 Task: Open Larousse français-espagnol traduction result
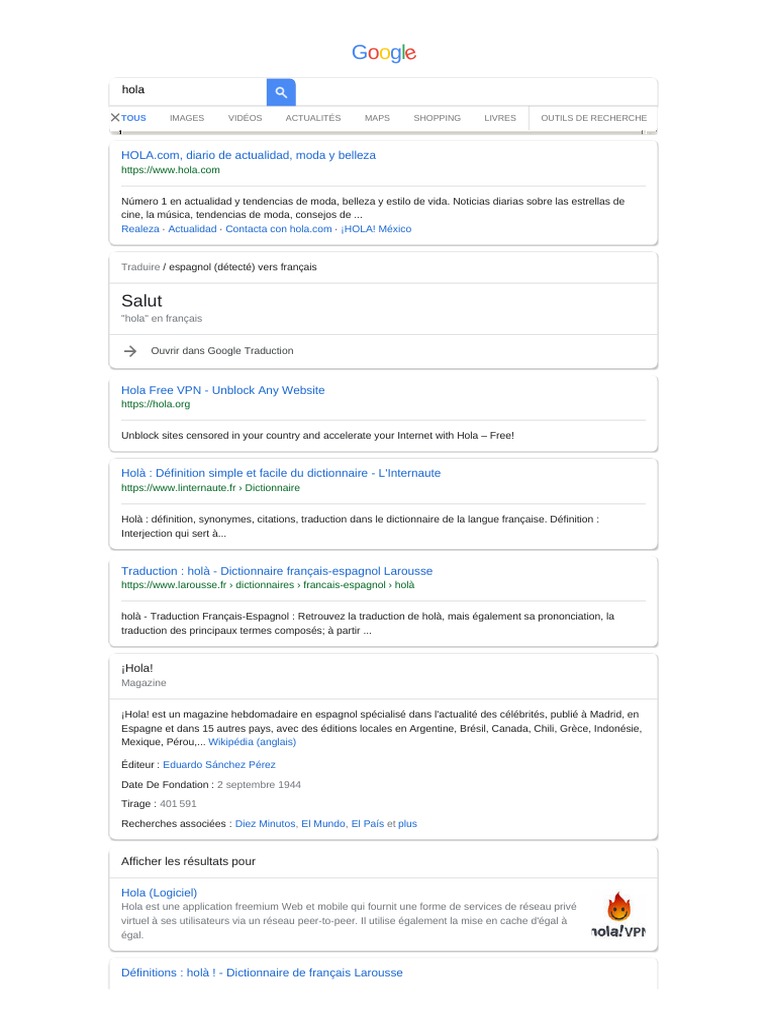(x=277, y=571)
